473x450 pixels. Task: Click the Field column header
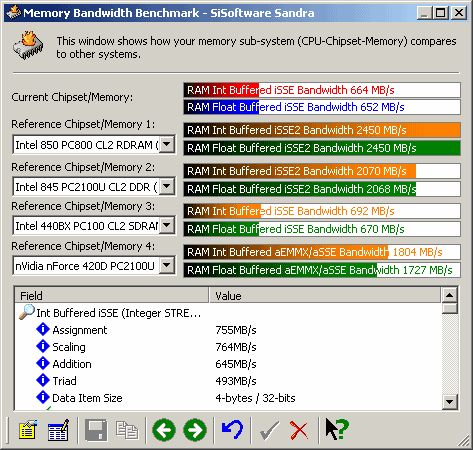(112, 296)
